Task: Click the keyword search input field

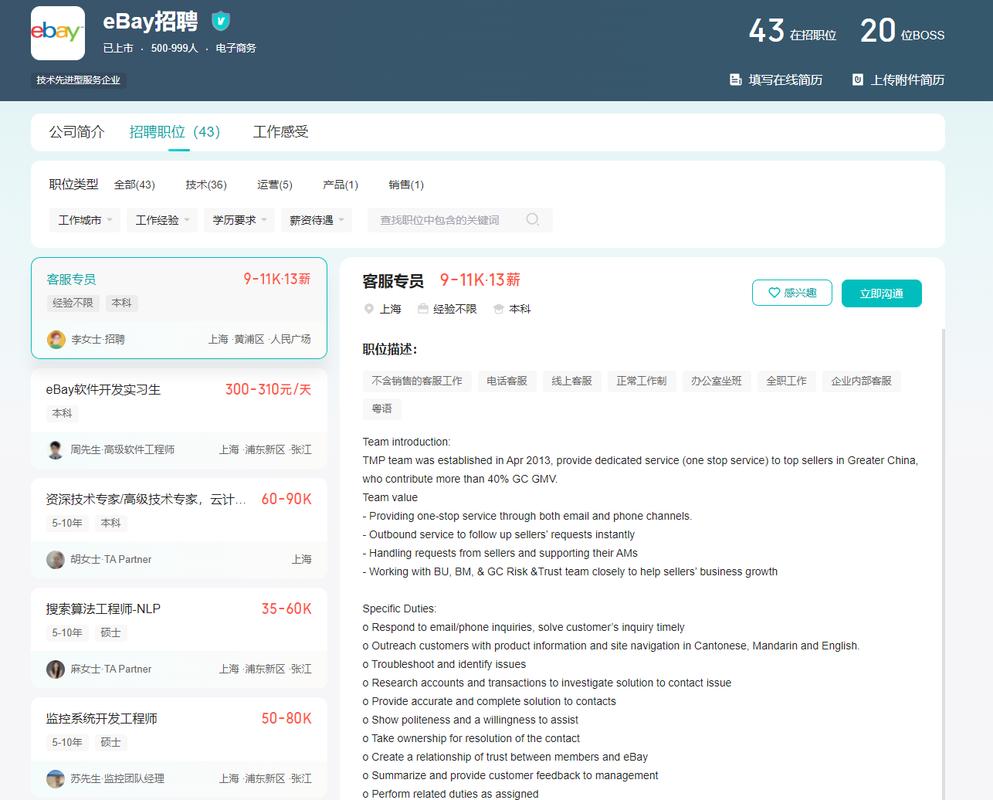Action: click(460, 220)
